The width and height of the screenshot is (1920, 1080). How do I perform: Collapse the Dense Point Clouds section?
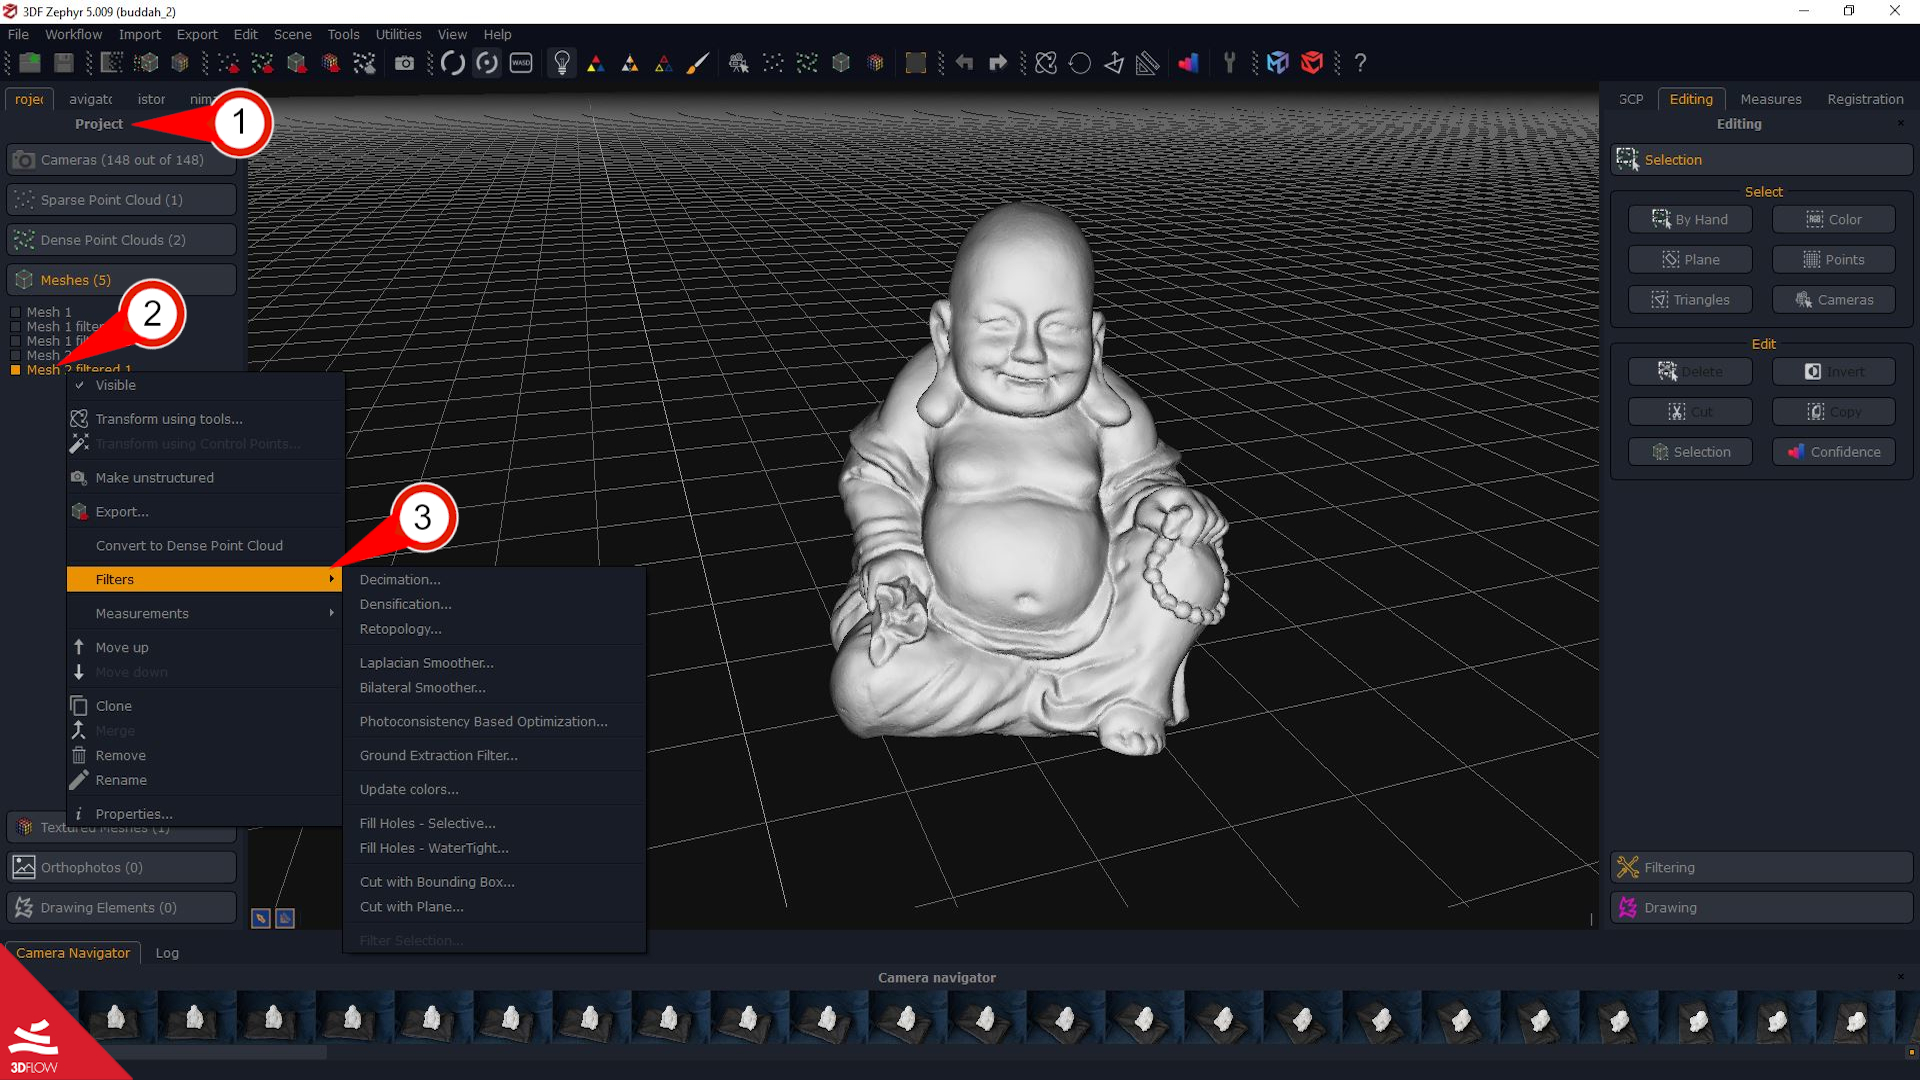point(113,239)
